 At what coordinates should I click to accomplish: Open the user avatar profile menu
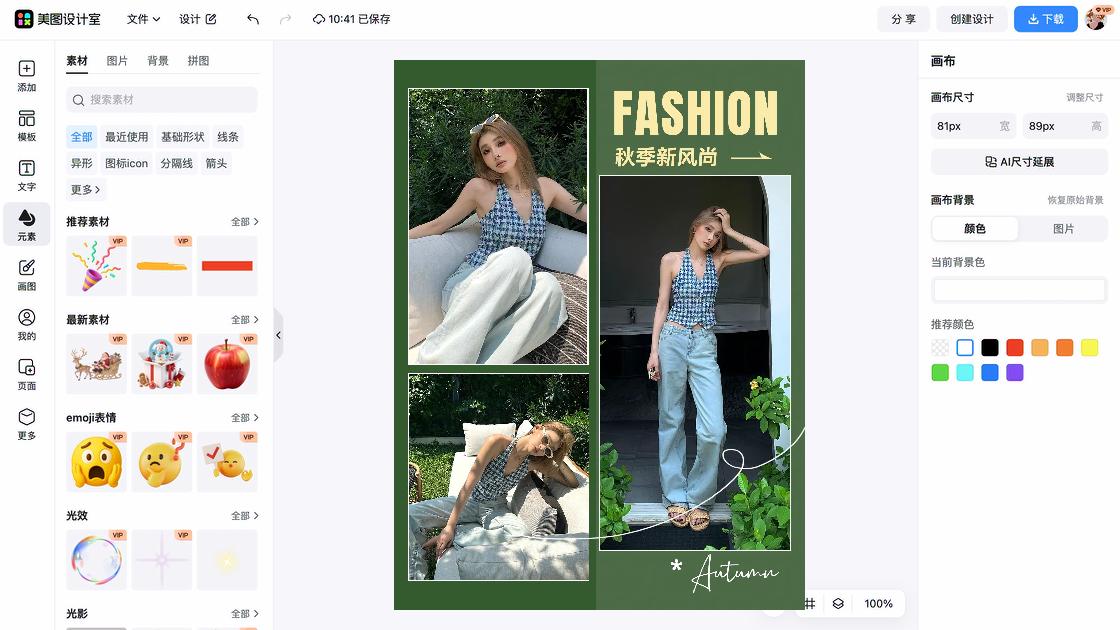(1096, 19)
